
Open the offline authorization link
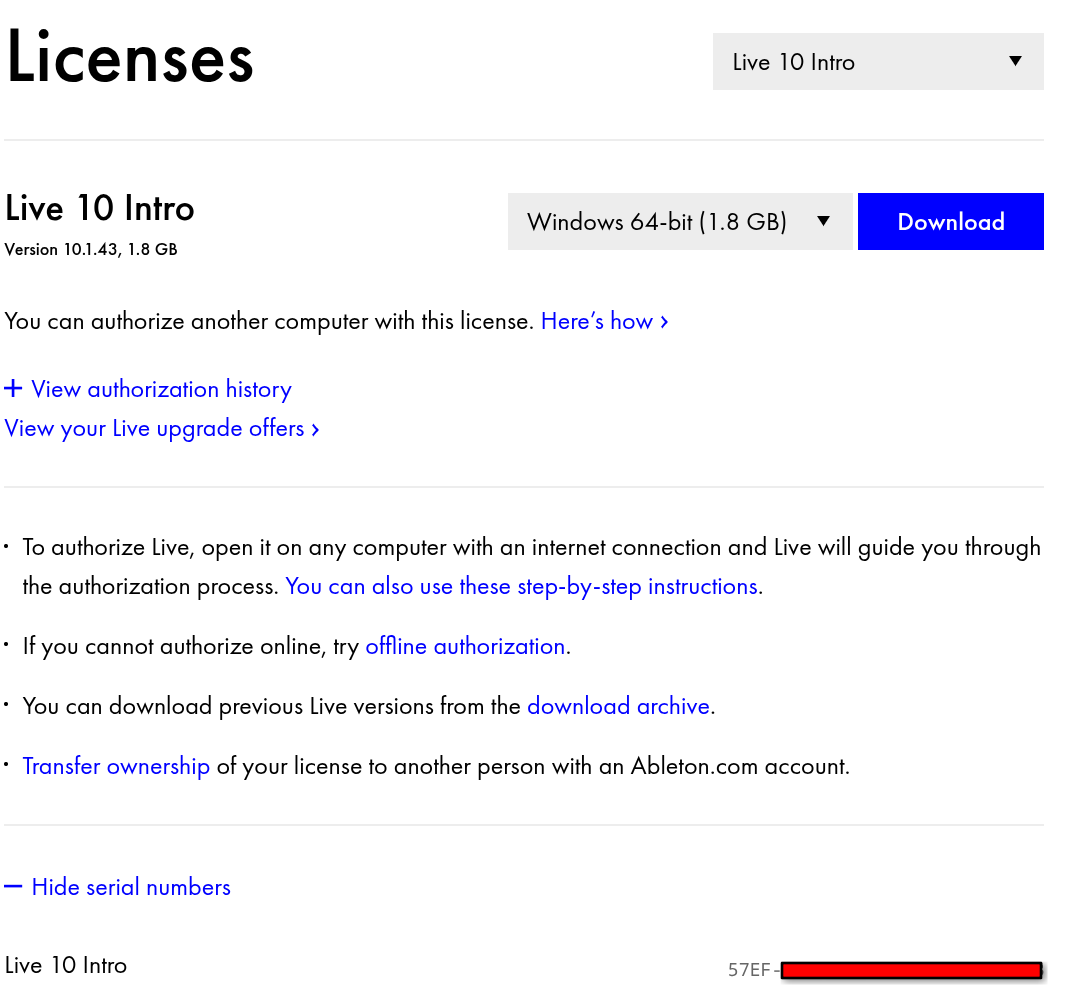tap(465, 646)
